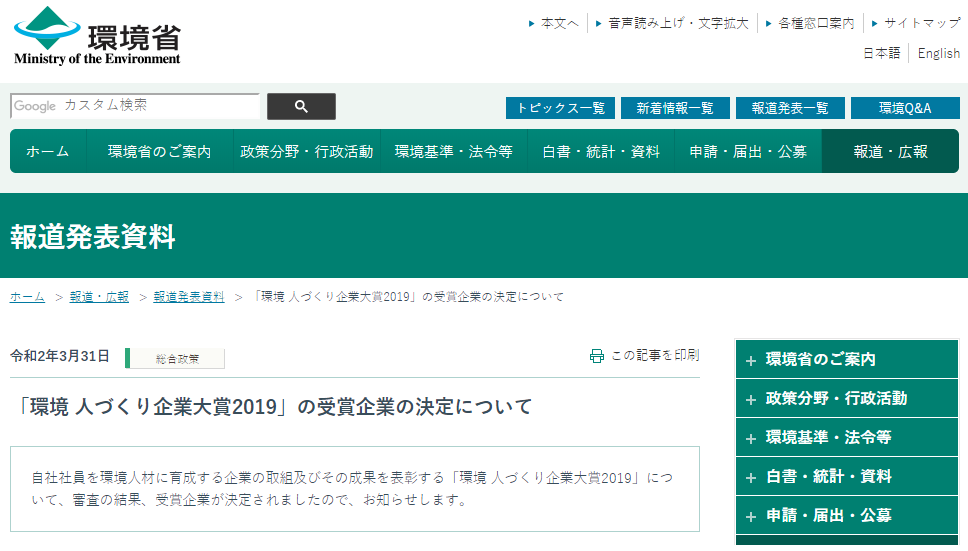968x551 pixels.
Task: Click sidebar 環境基準・法令等 label
Action: point(828,437)
